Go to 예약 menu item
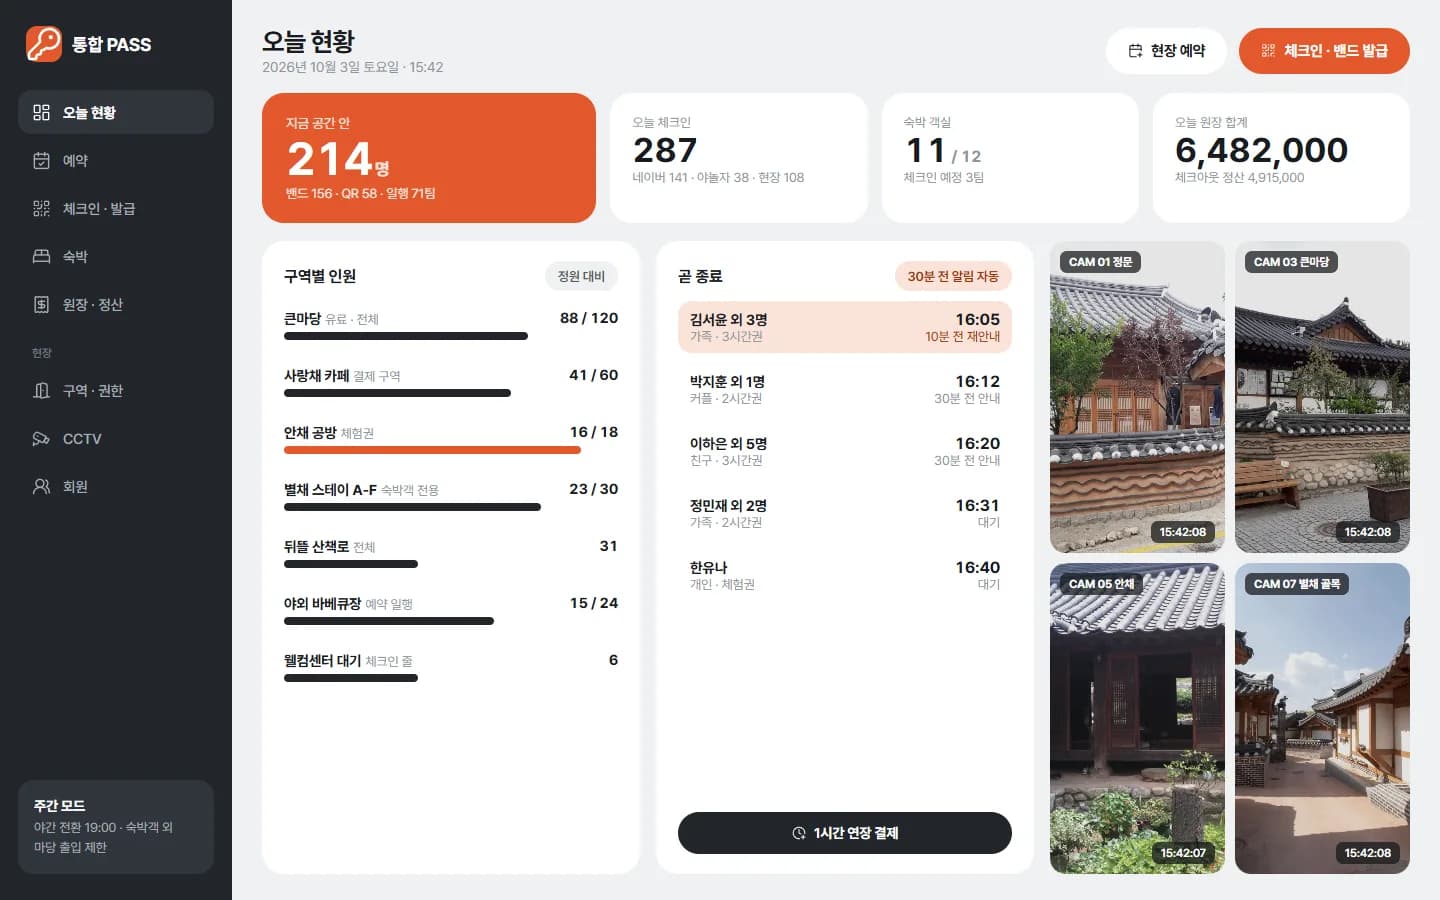This screenshot has height=900, width=1440. 116,160
